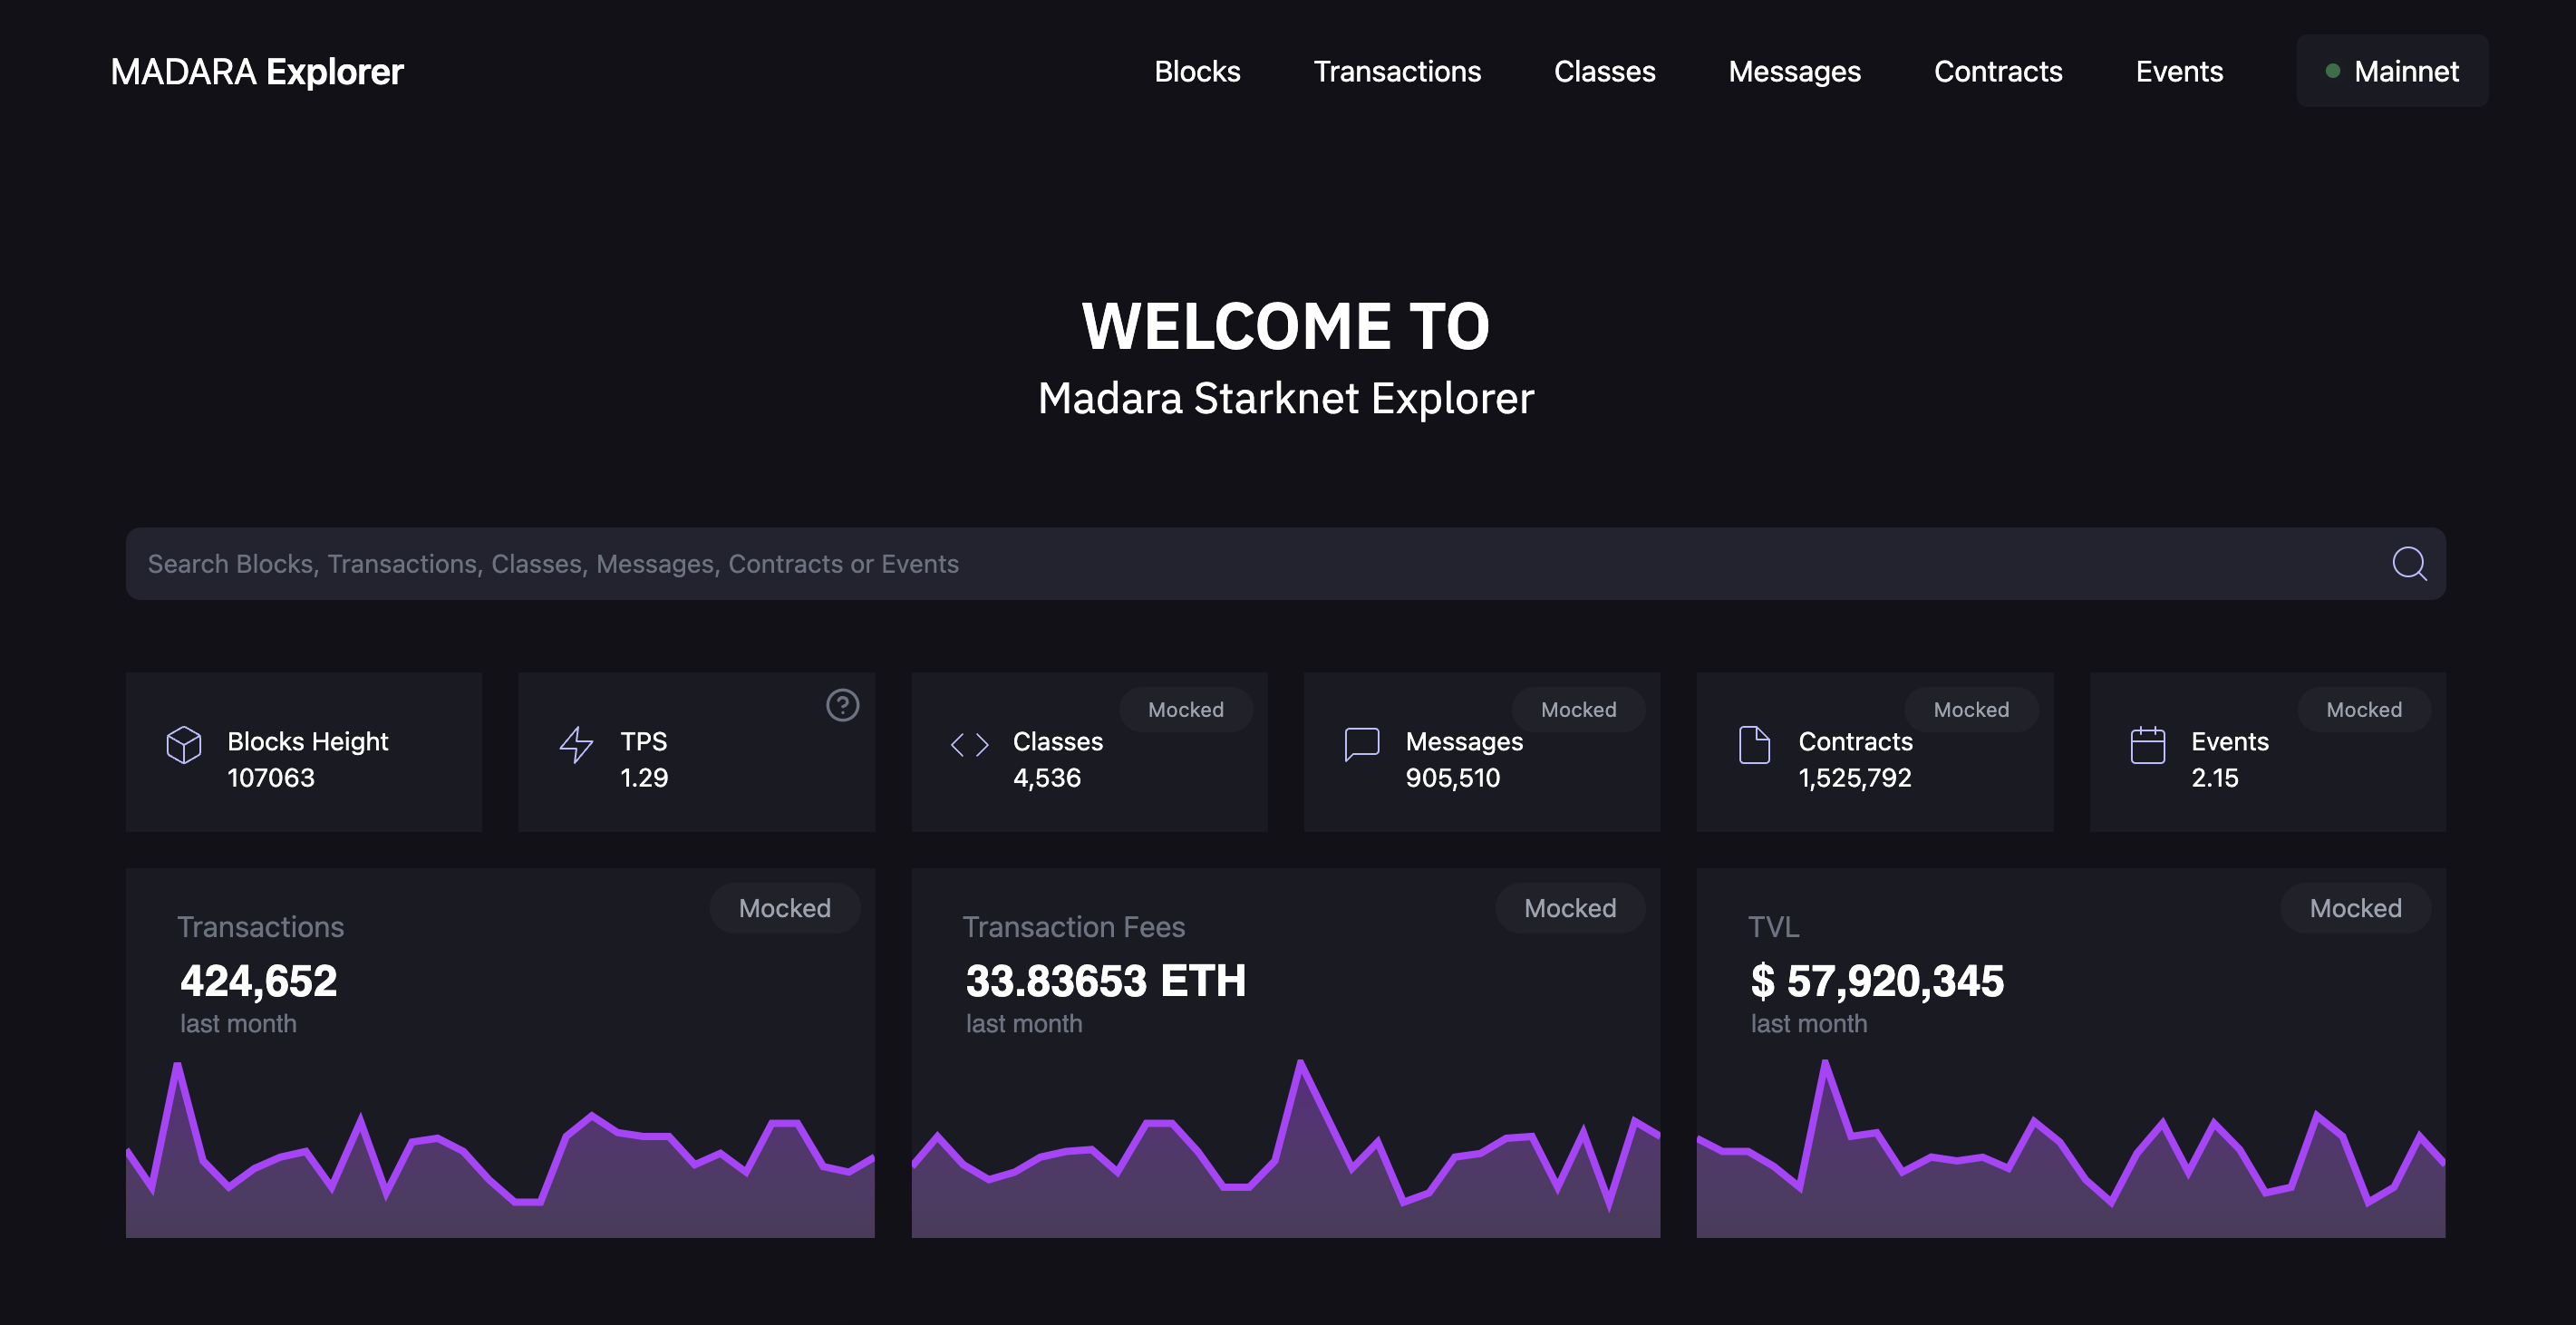Click the Contracts count 1,525,792

pyautogui.click(x=1854, y=777)
